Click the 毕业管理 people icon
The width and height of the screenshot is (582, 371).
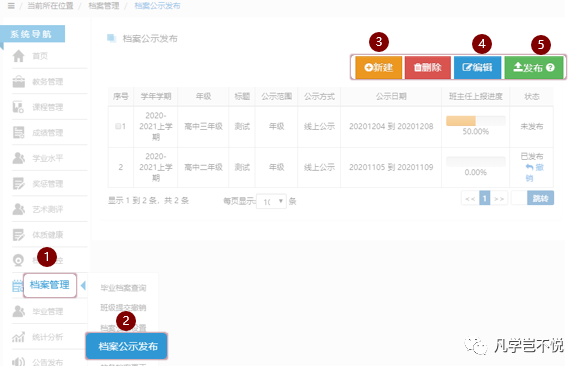coord(19,311)
